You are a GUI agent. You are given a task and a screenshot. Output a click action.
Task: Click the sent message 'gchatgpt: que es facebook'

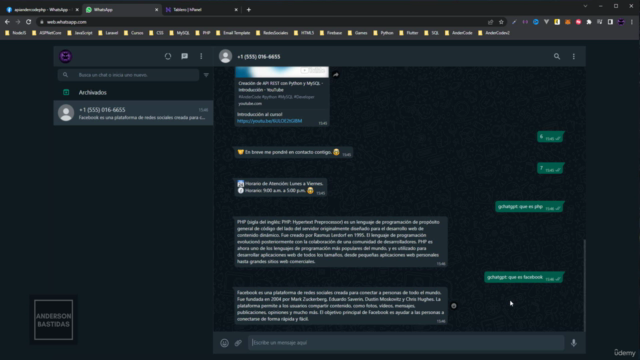point(524,278)
